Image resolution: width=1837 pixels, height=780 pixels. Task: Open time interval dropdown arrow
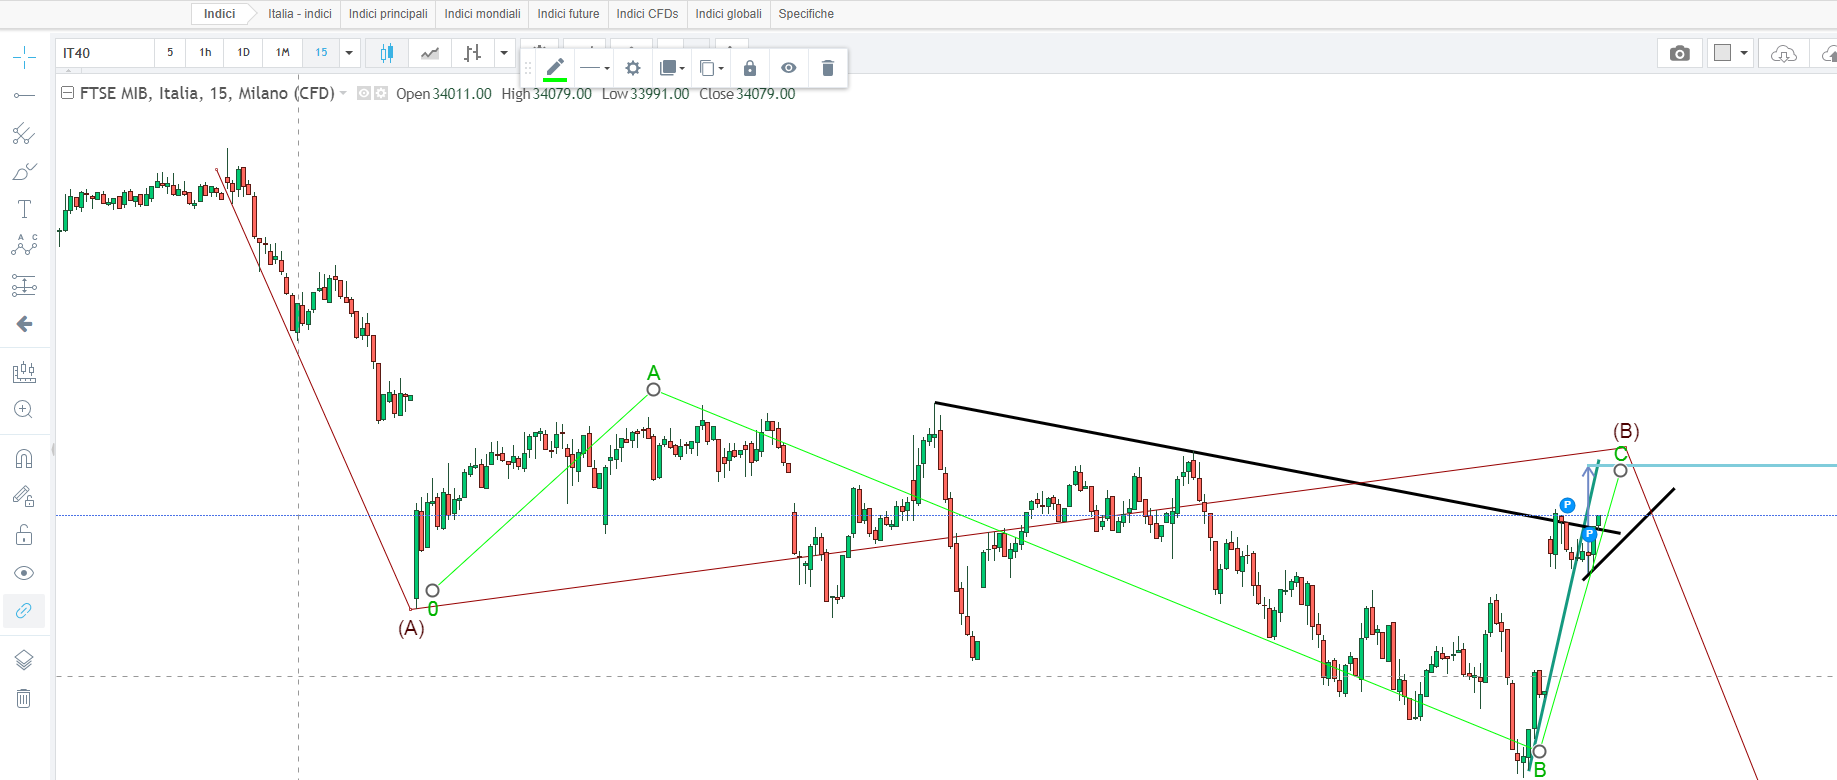coord(349,53)
